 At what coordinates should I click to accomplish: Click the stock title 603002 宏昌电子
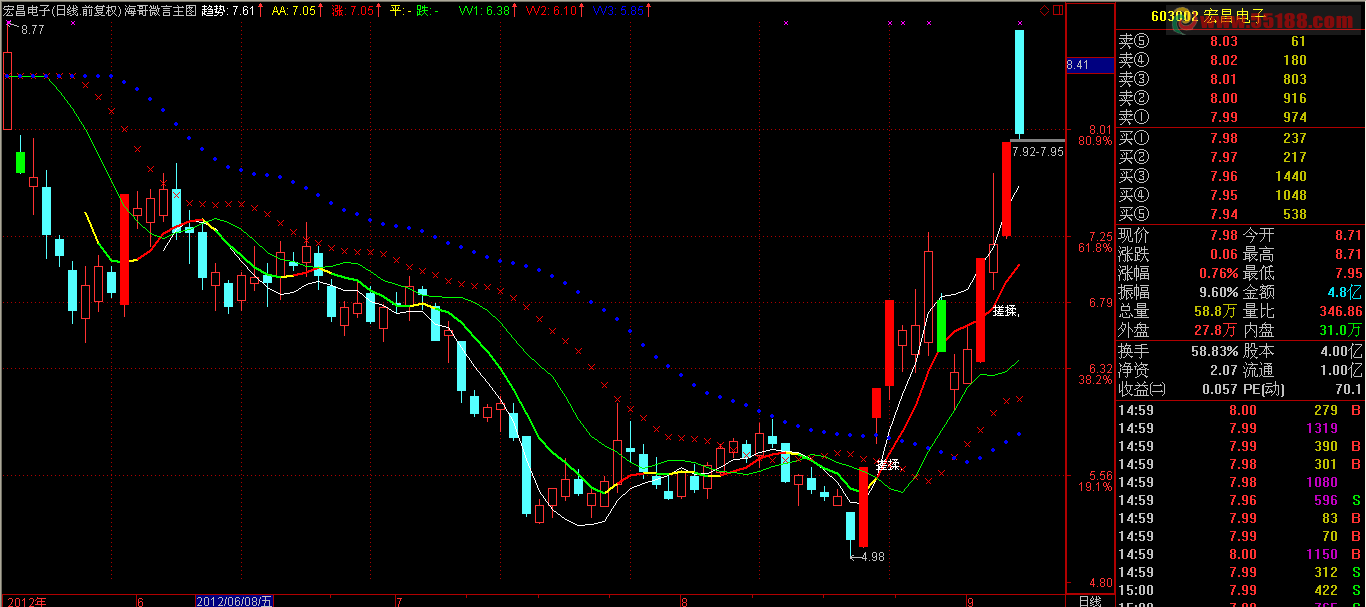point(1208,16)
